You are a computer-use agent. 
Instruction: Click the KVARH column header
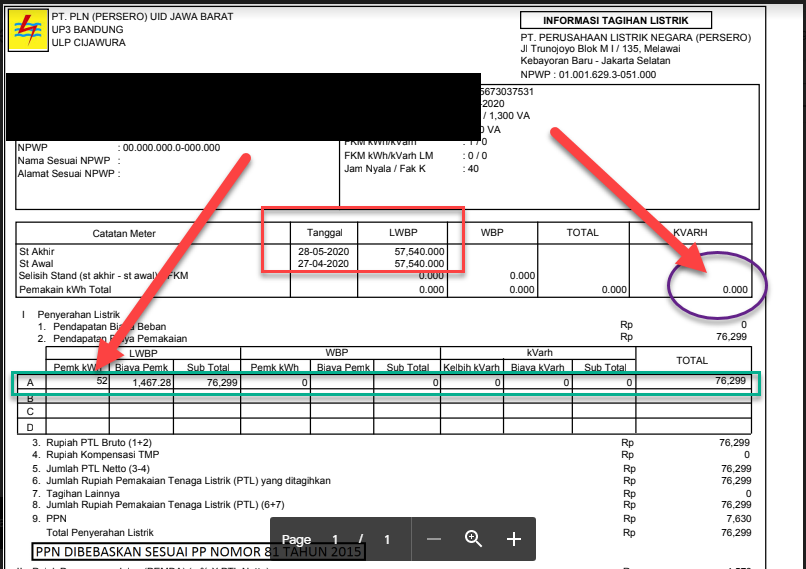click(x=690, y=233)
